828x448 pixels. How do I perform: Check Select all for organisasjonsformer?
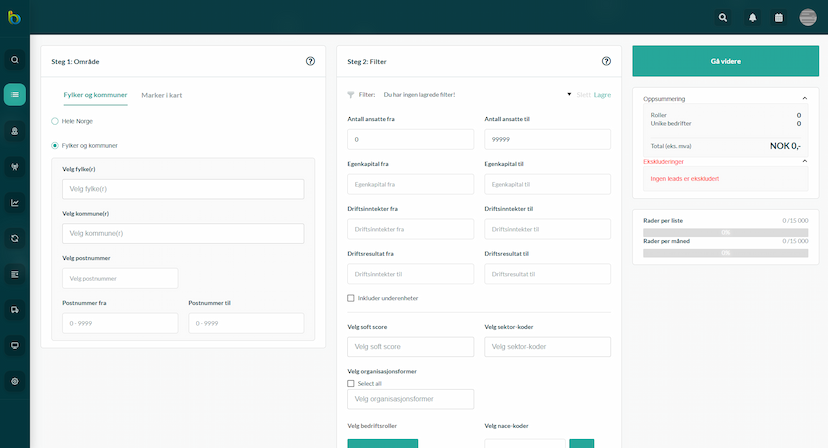coord(351,384)
